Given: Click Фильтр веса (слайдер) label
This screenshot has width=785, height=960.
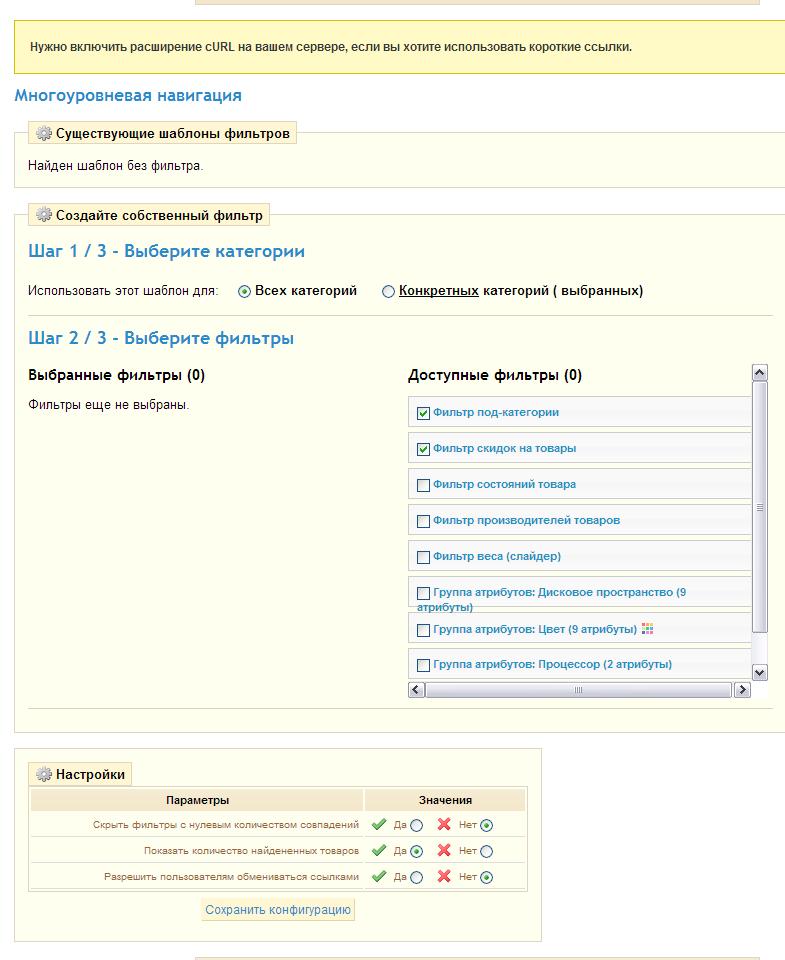Looking at the screenshot, I should 497,556.
